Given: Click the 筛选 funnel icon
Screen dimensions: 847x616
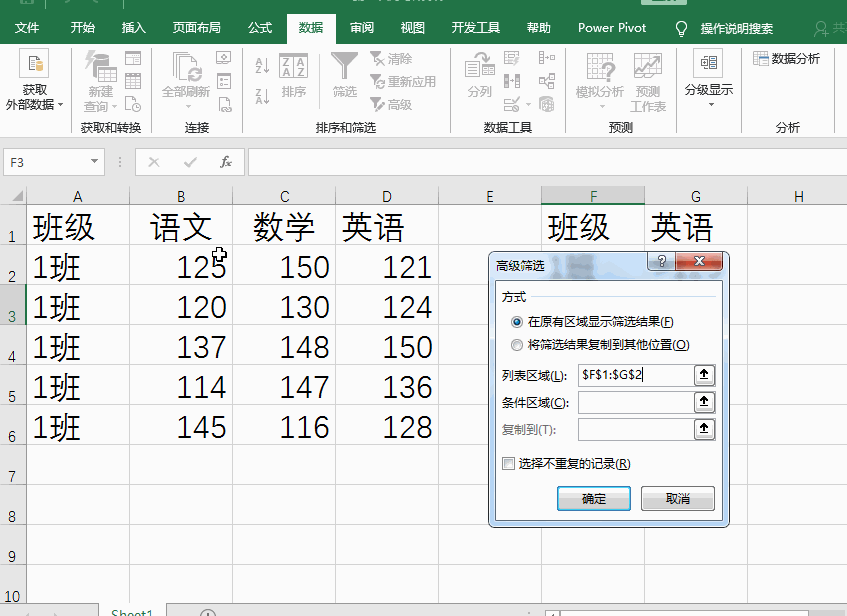Looking at the screenshot, I should pos(344,66).
